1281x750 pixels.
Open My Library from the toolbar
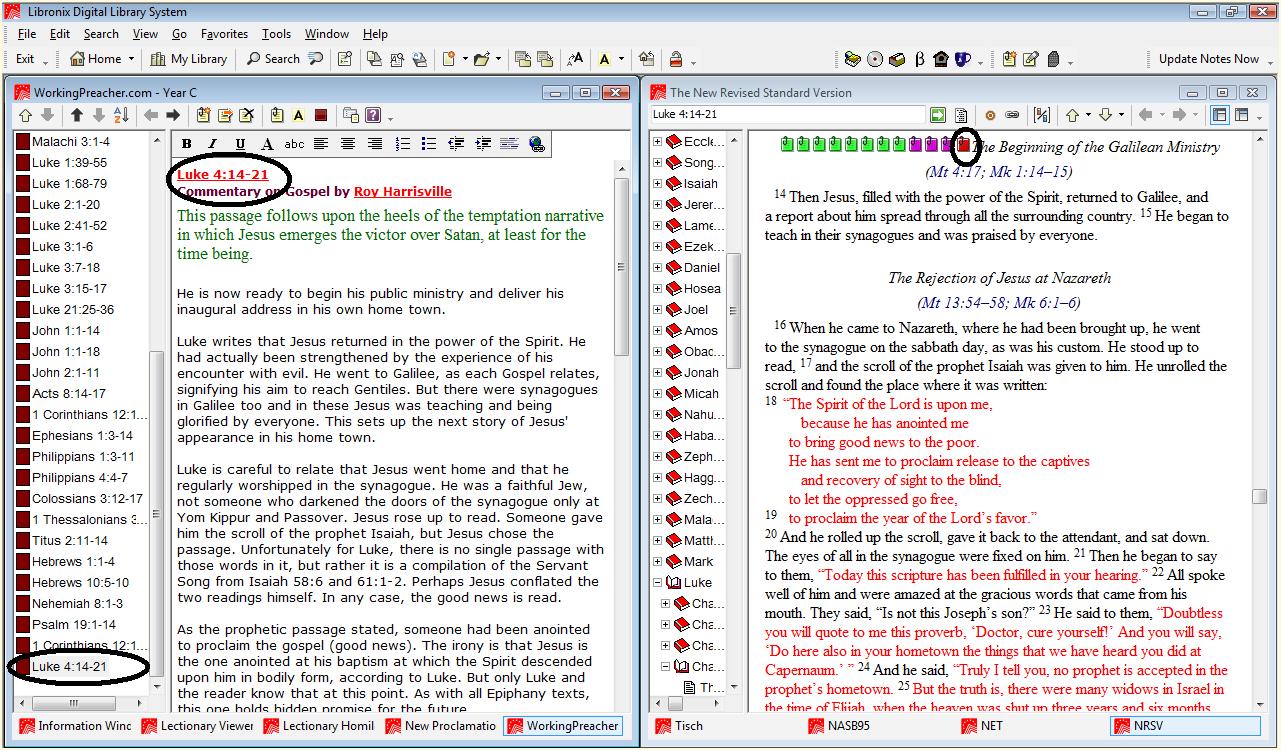click(188, 59)
